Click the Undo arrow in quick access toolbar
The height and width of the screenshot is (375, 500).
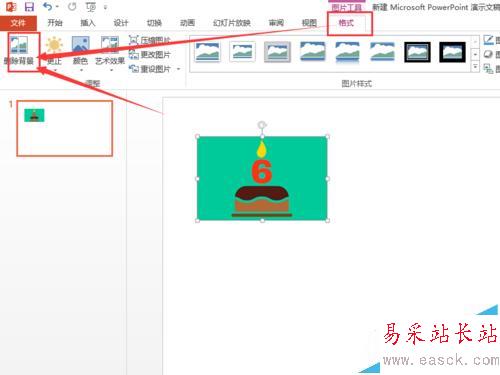[48, 7]
